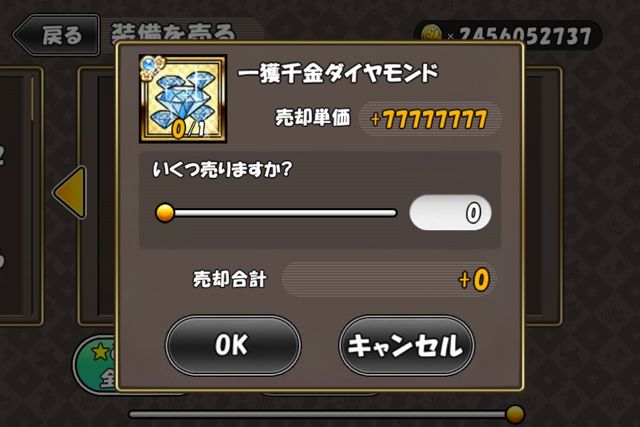Click the quantity input field showing 0
640x427 pixels.
451,213
